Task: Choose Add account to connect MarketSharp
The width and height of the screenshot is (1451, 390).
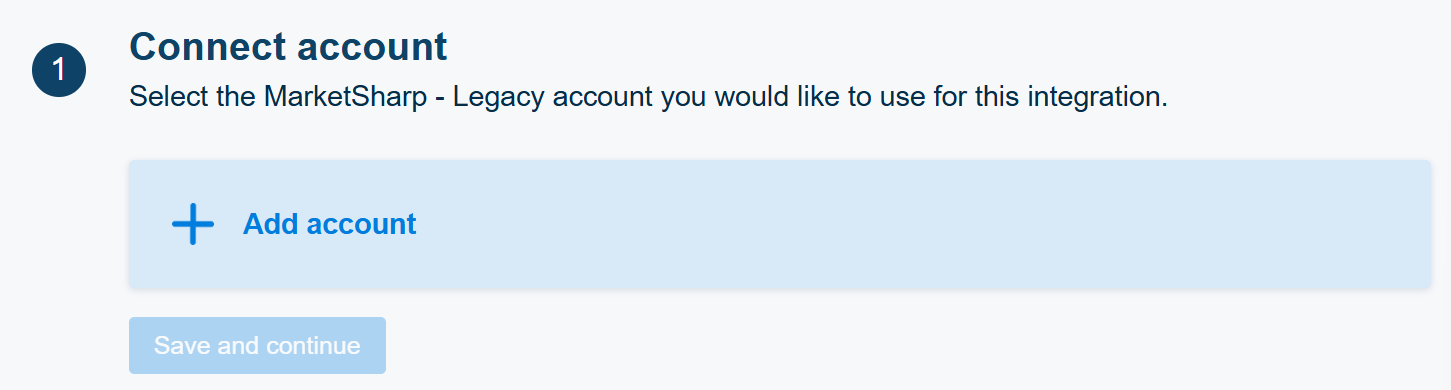Action: 329,224
